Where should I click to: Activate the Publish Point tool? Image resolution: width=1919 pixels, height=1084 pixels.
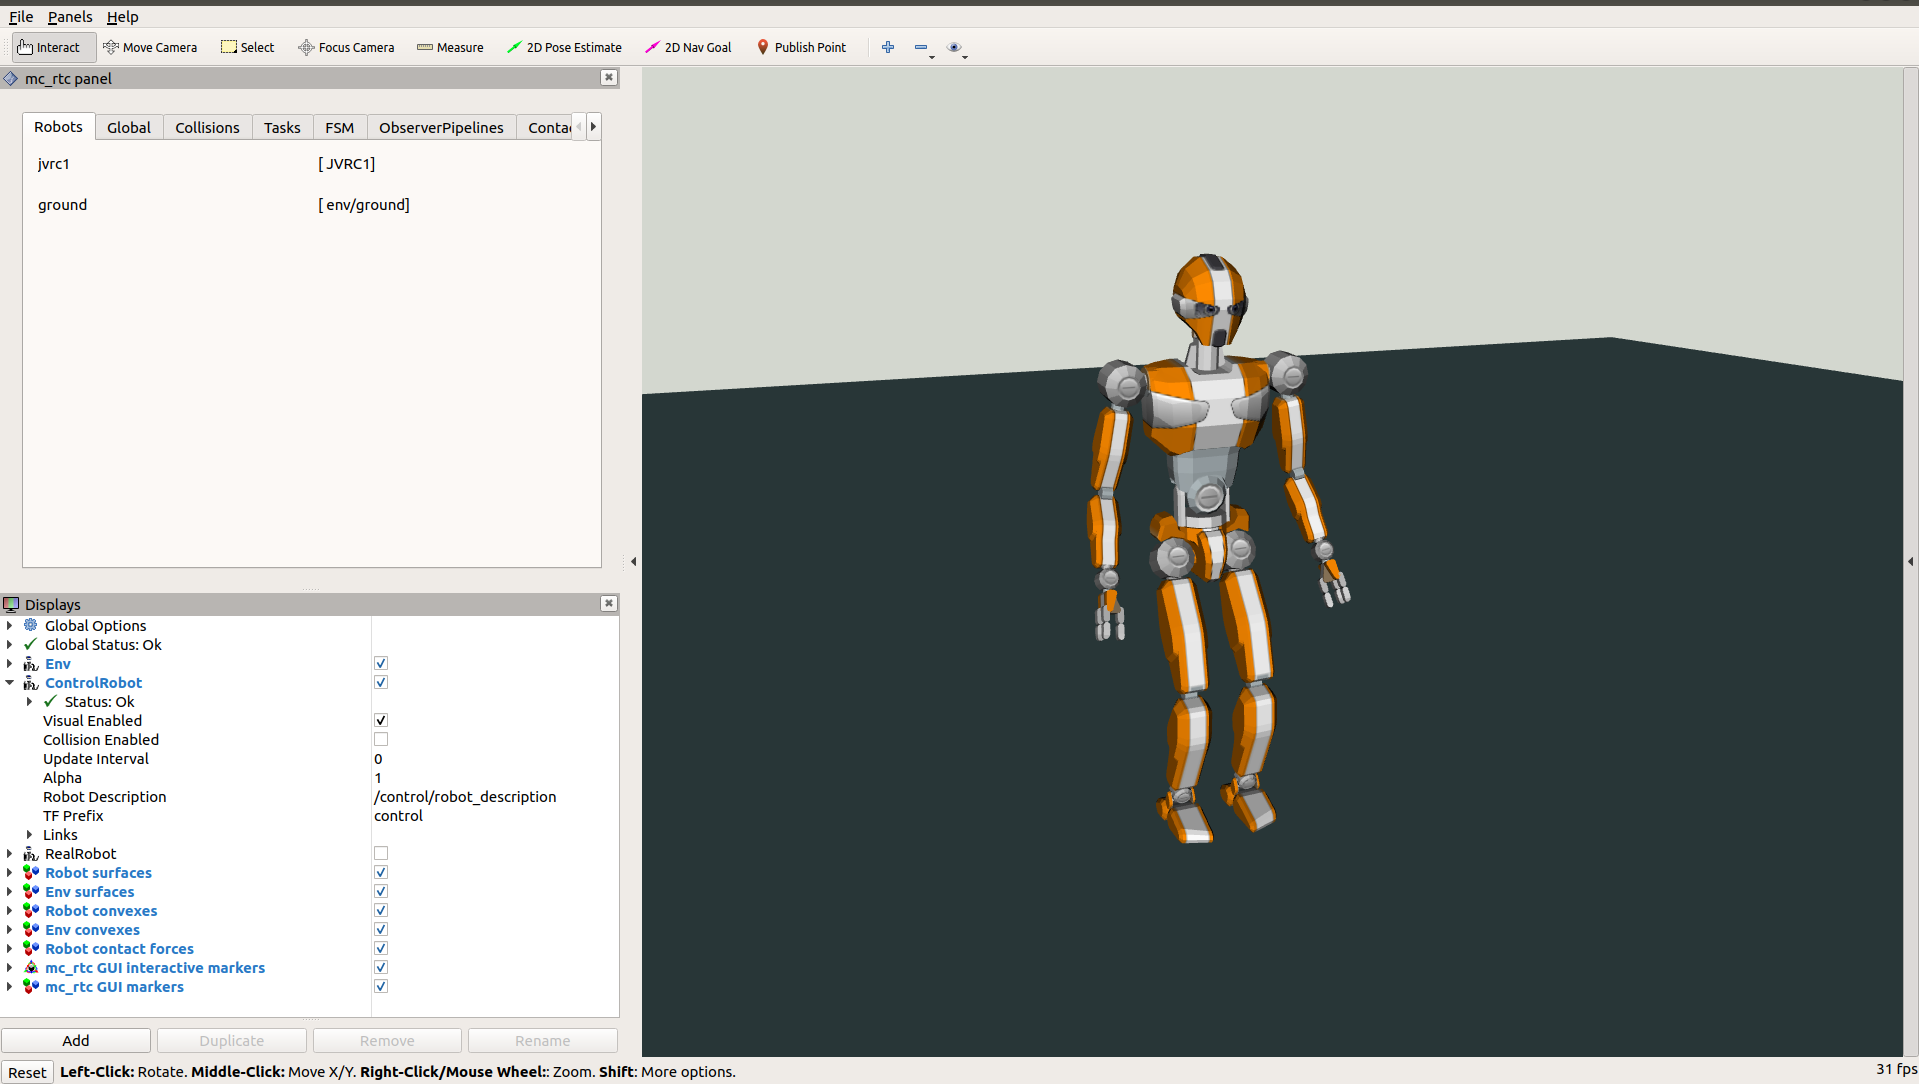[x=801, y=47]
